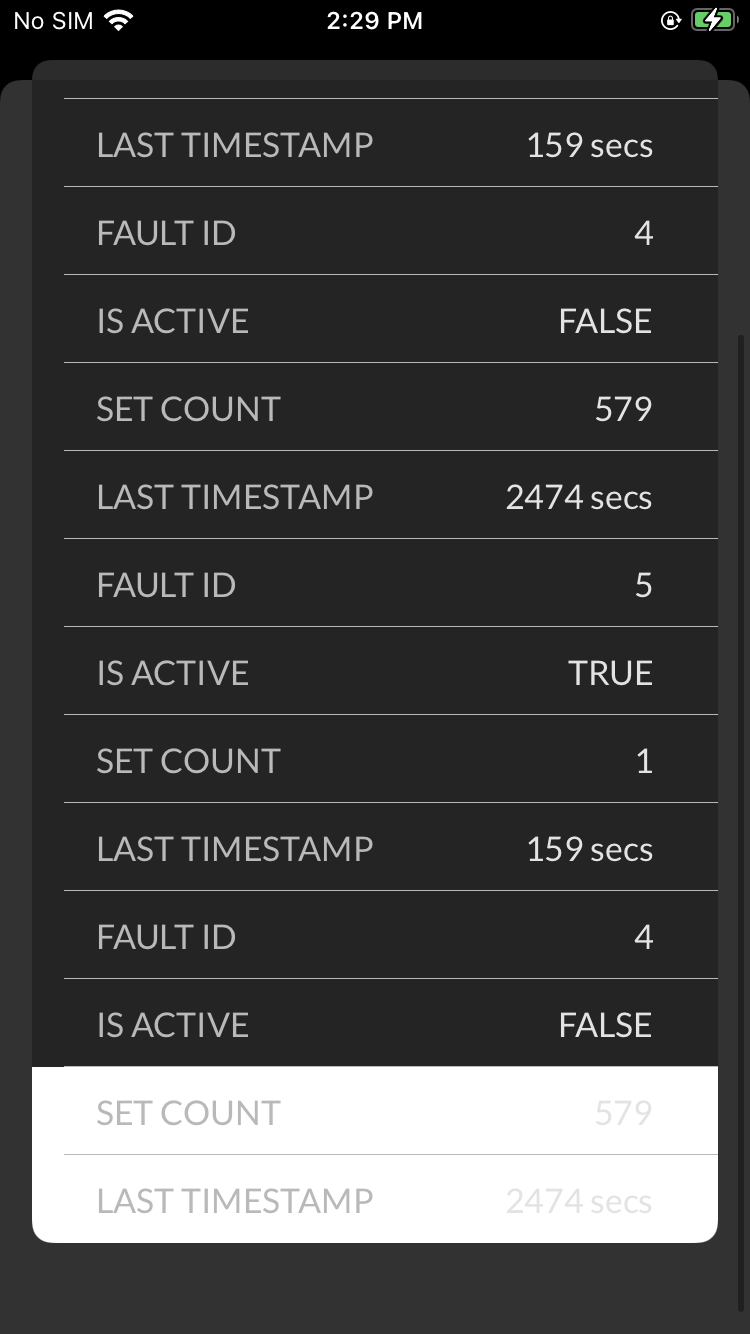Image resolution: width=750 pixels, height=1334 pixels.
Task: Tap the dark LAST TIMESTAMP 2474 secs row
Action: pyautogui.click(x=391, y=495)
